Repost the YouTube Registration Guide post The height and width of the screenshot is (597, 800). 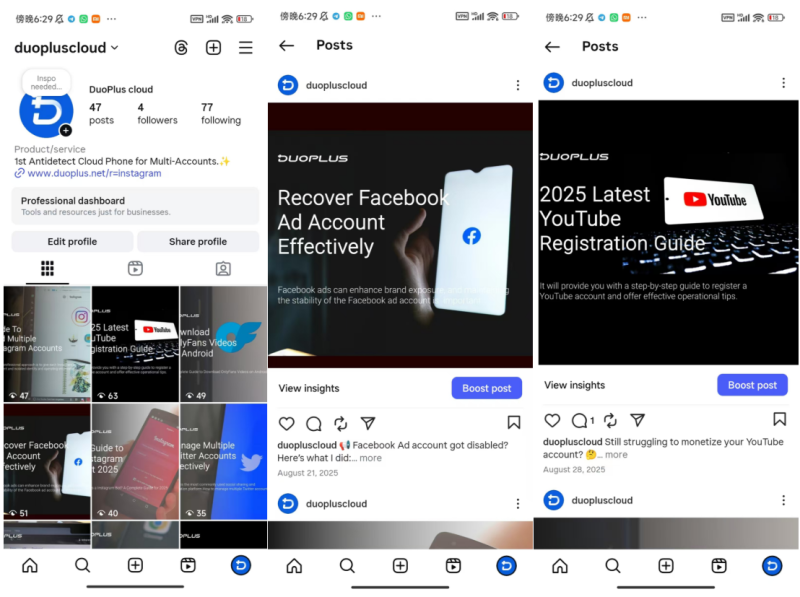(x=610, y=420)
